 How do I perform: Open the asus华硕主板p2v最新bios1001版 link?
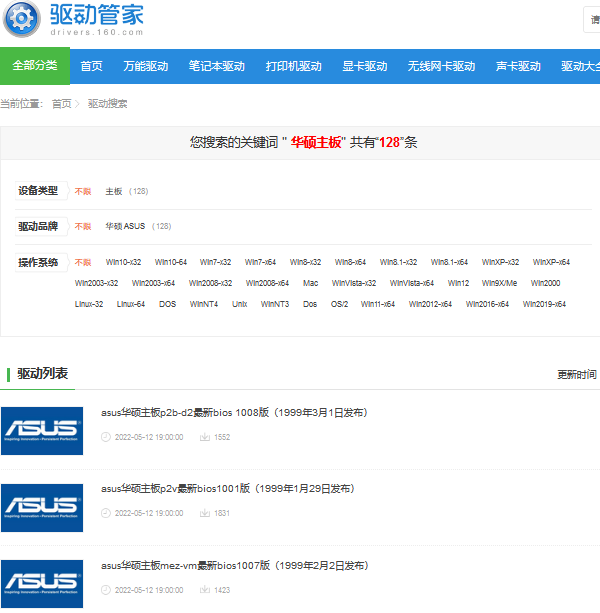tap(227, 489)
